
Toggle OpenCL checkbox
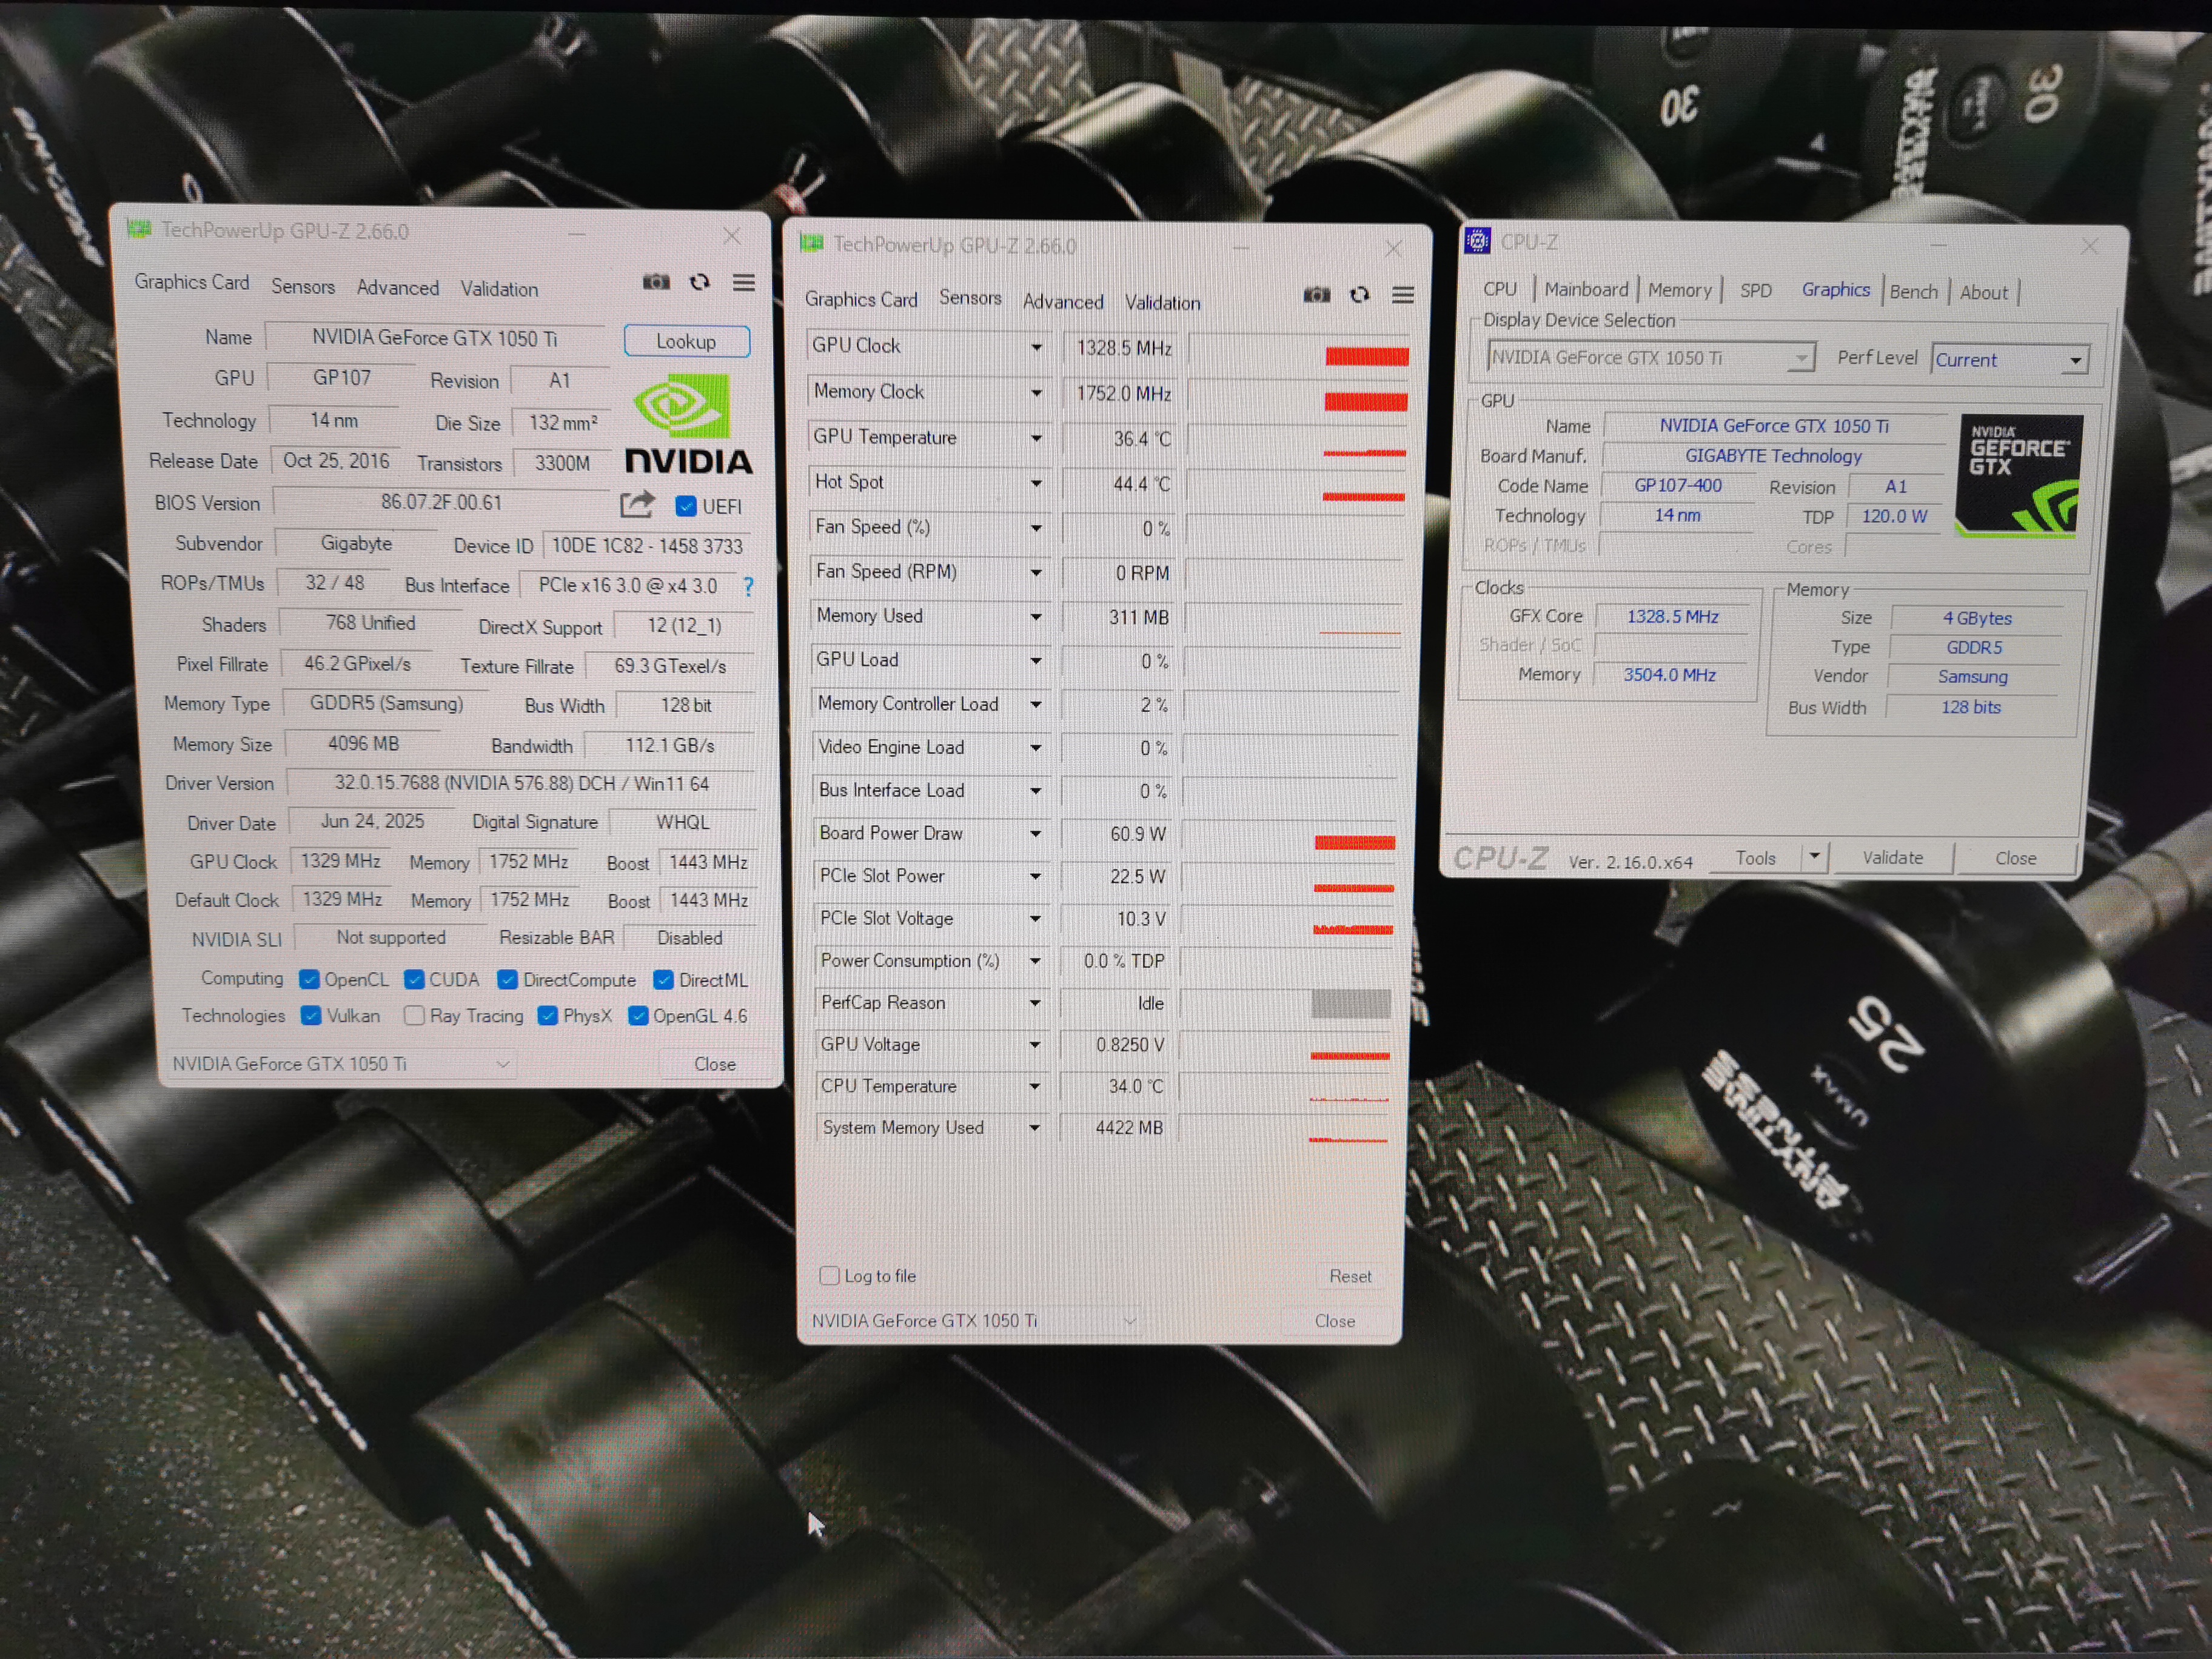point(309,979)
